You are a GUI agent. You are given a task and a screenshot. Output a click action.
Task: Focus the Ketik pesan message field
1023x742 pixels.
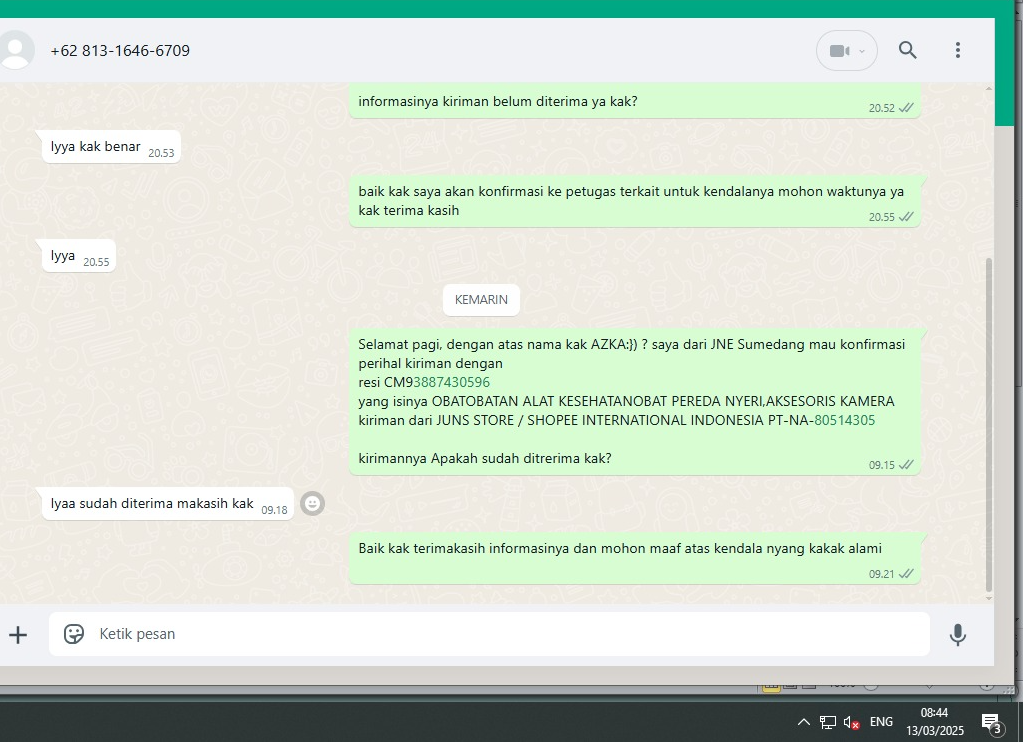point(489,634)
